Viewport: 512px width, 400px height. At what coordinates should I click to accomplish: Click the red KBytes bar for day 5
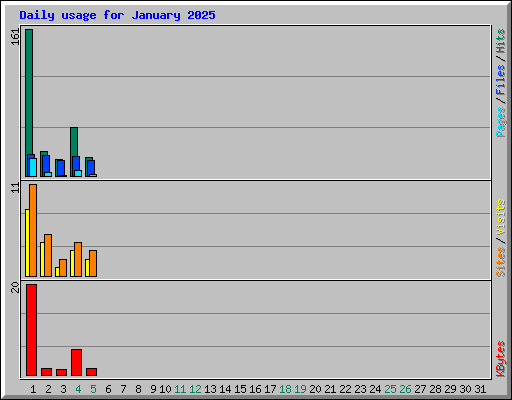pos(91,372)
